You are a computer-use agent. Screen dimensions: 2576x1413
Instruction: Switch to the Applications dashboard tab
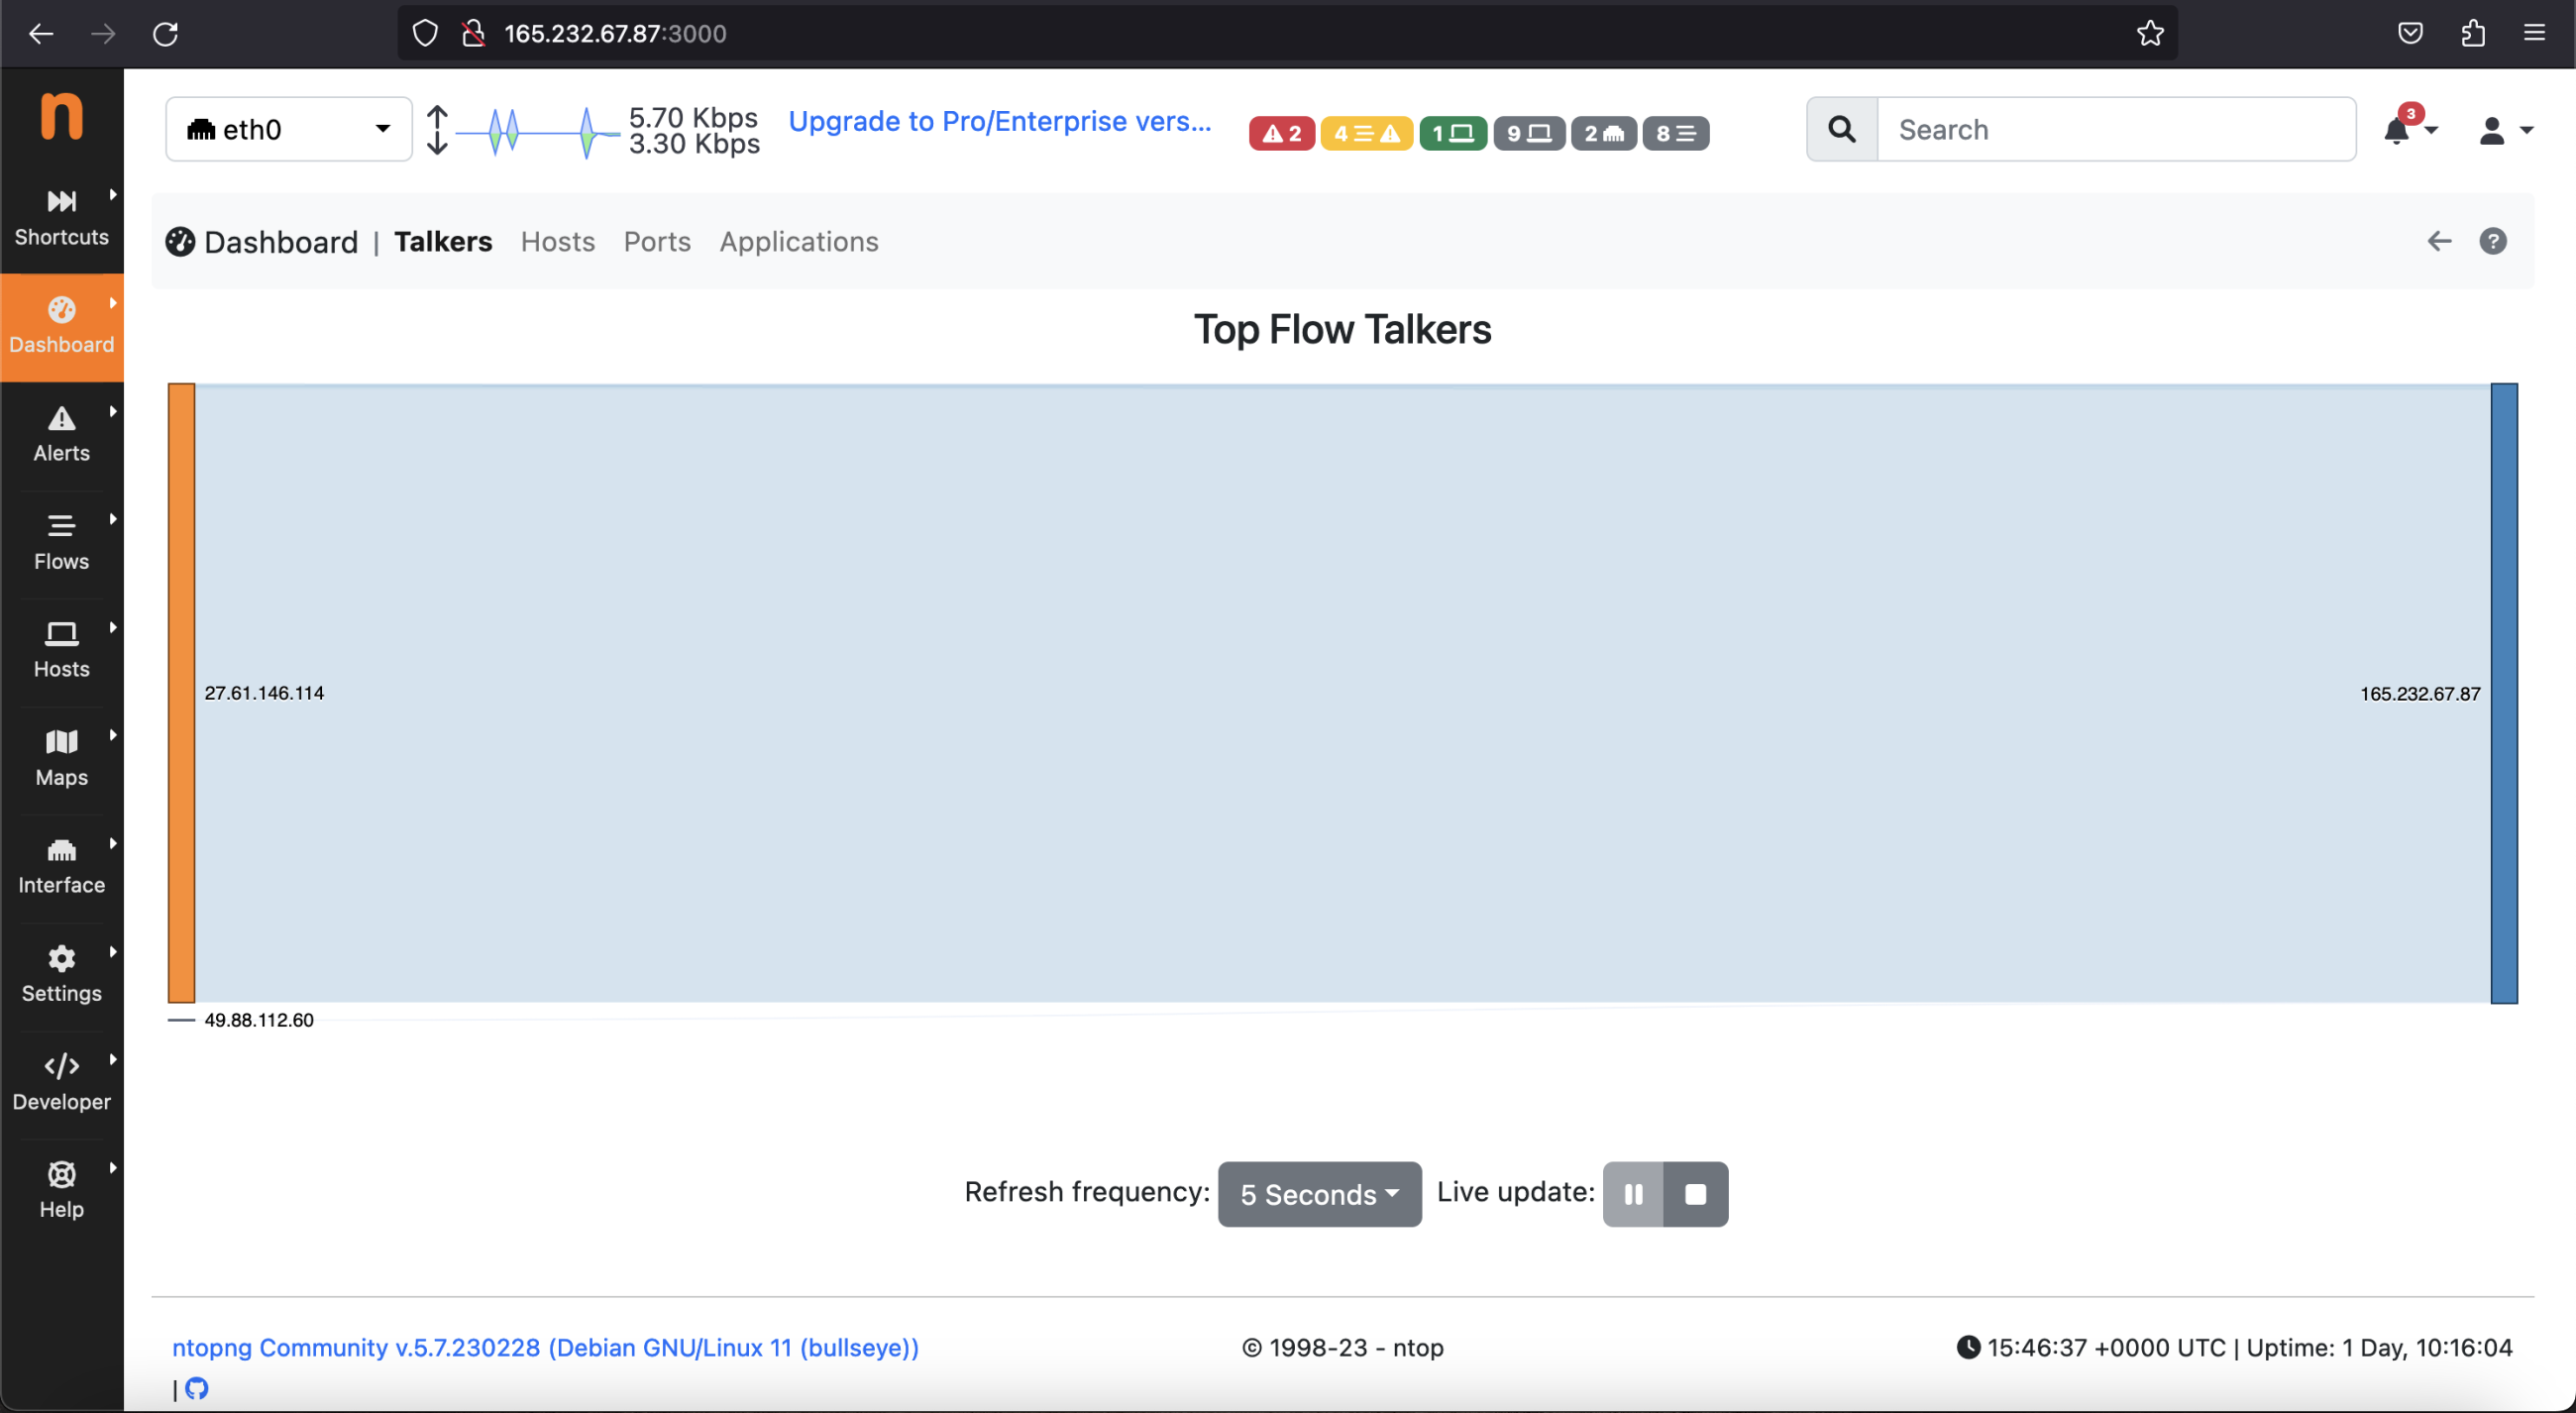[x=798, y=241]
